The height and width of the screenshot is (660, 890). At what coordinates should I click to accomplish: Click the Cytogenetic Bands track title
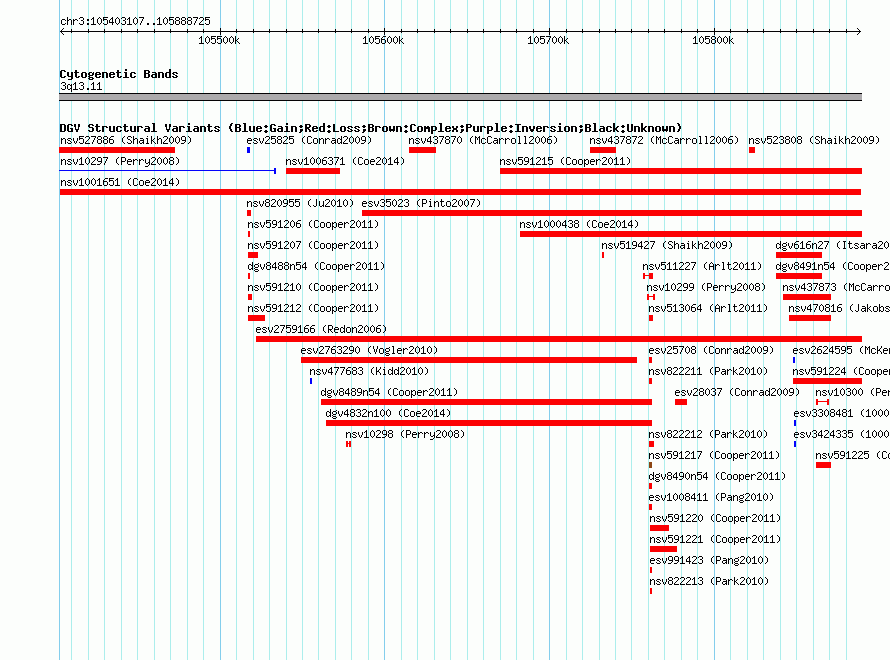[x=119, y=74]
